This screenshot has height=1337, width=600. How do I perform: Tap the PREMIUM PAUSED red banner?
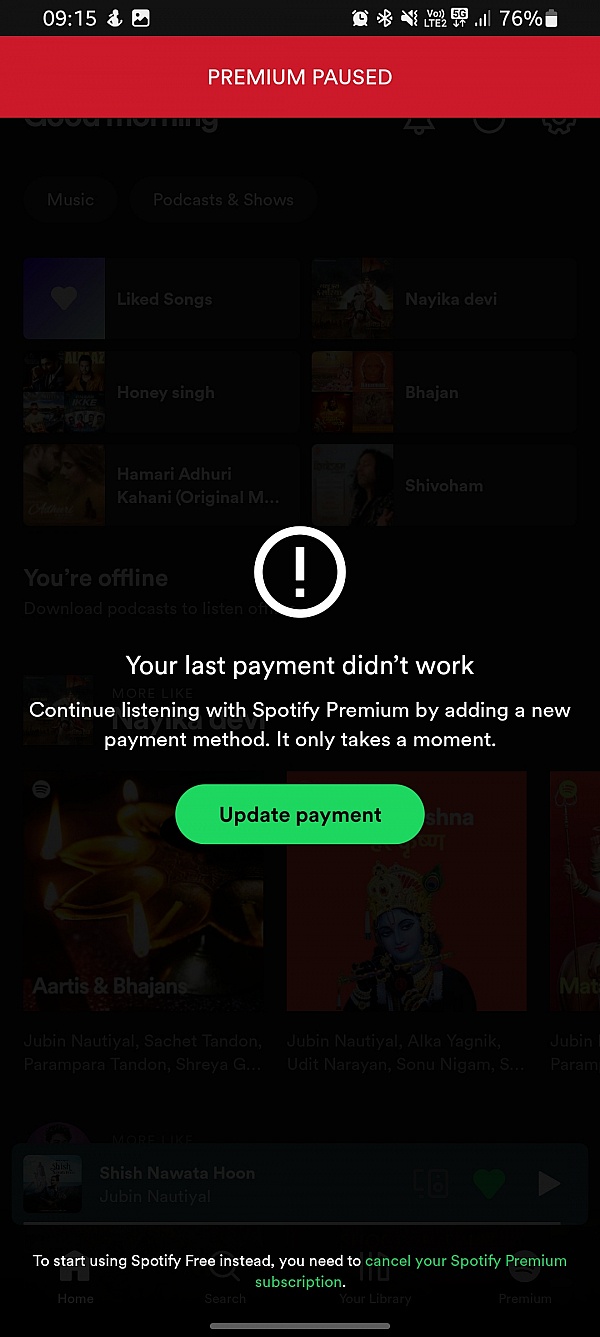[300, 77]
